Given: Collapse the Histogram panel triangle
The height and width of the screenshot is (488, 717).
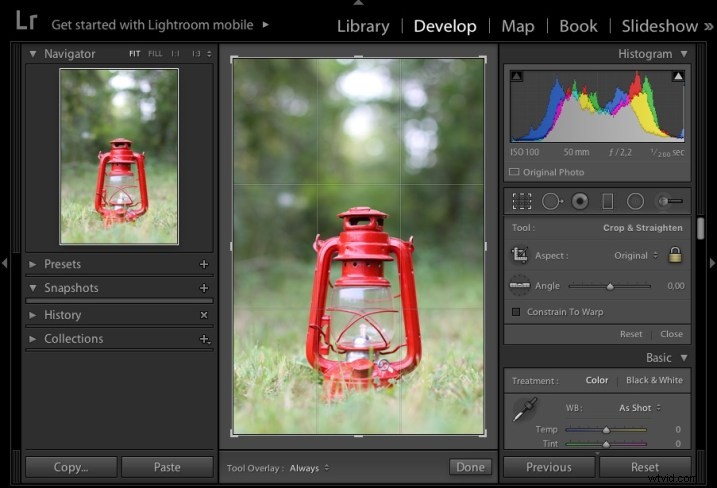Looking at the screenshot, I should (x=684, y=54).
